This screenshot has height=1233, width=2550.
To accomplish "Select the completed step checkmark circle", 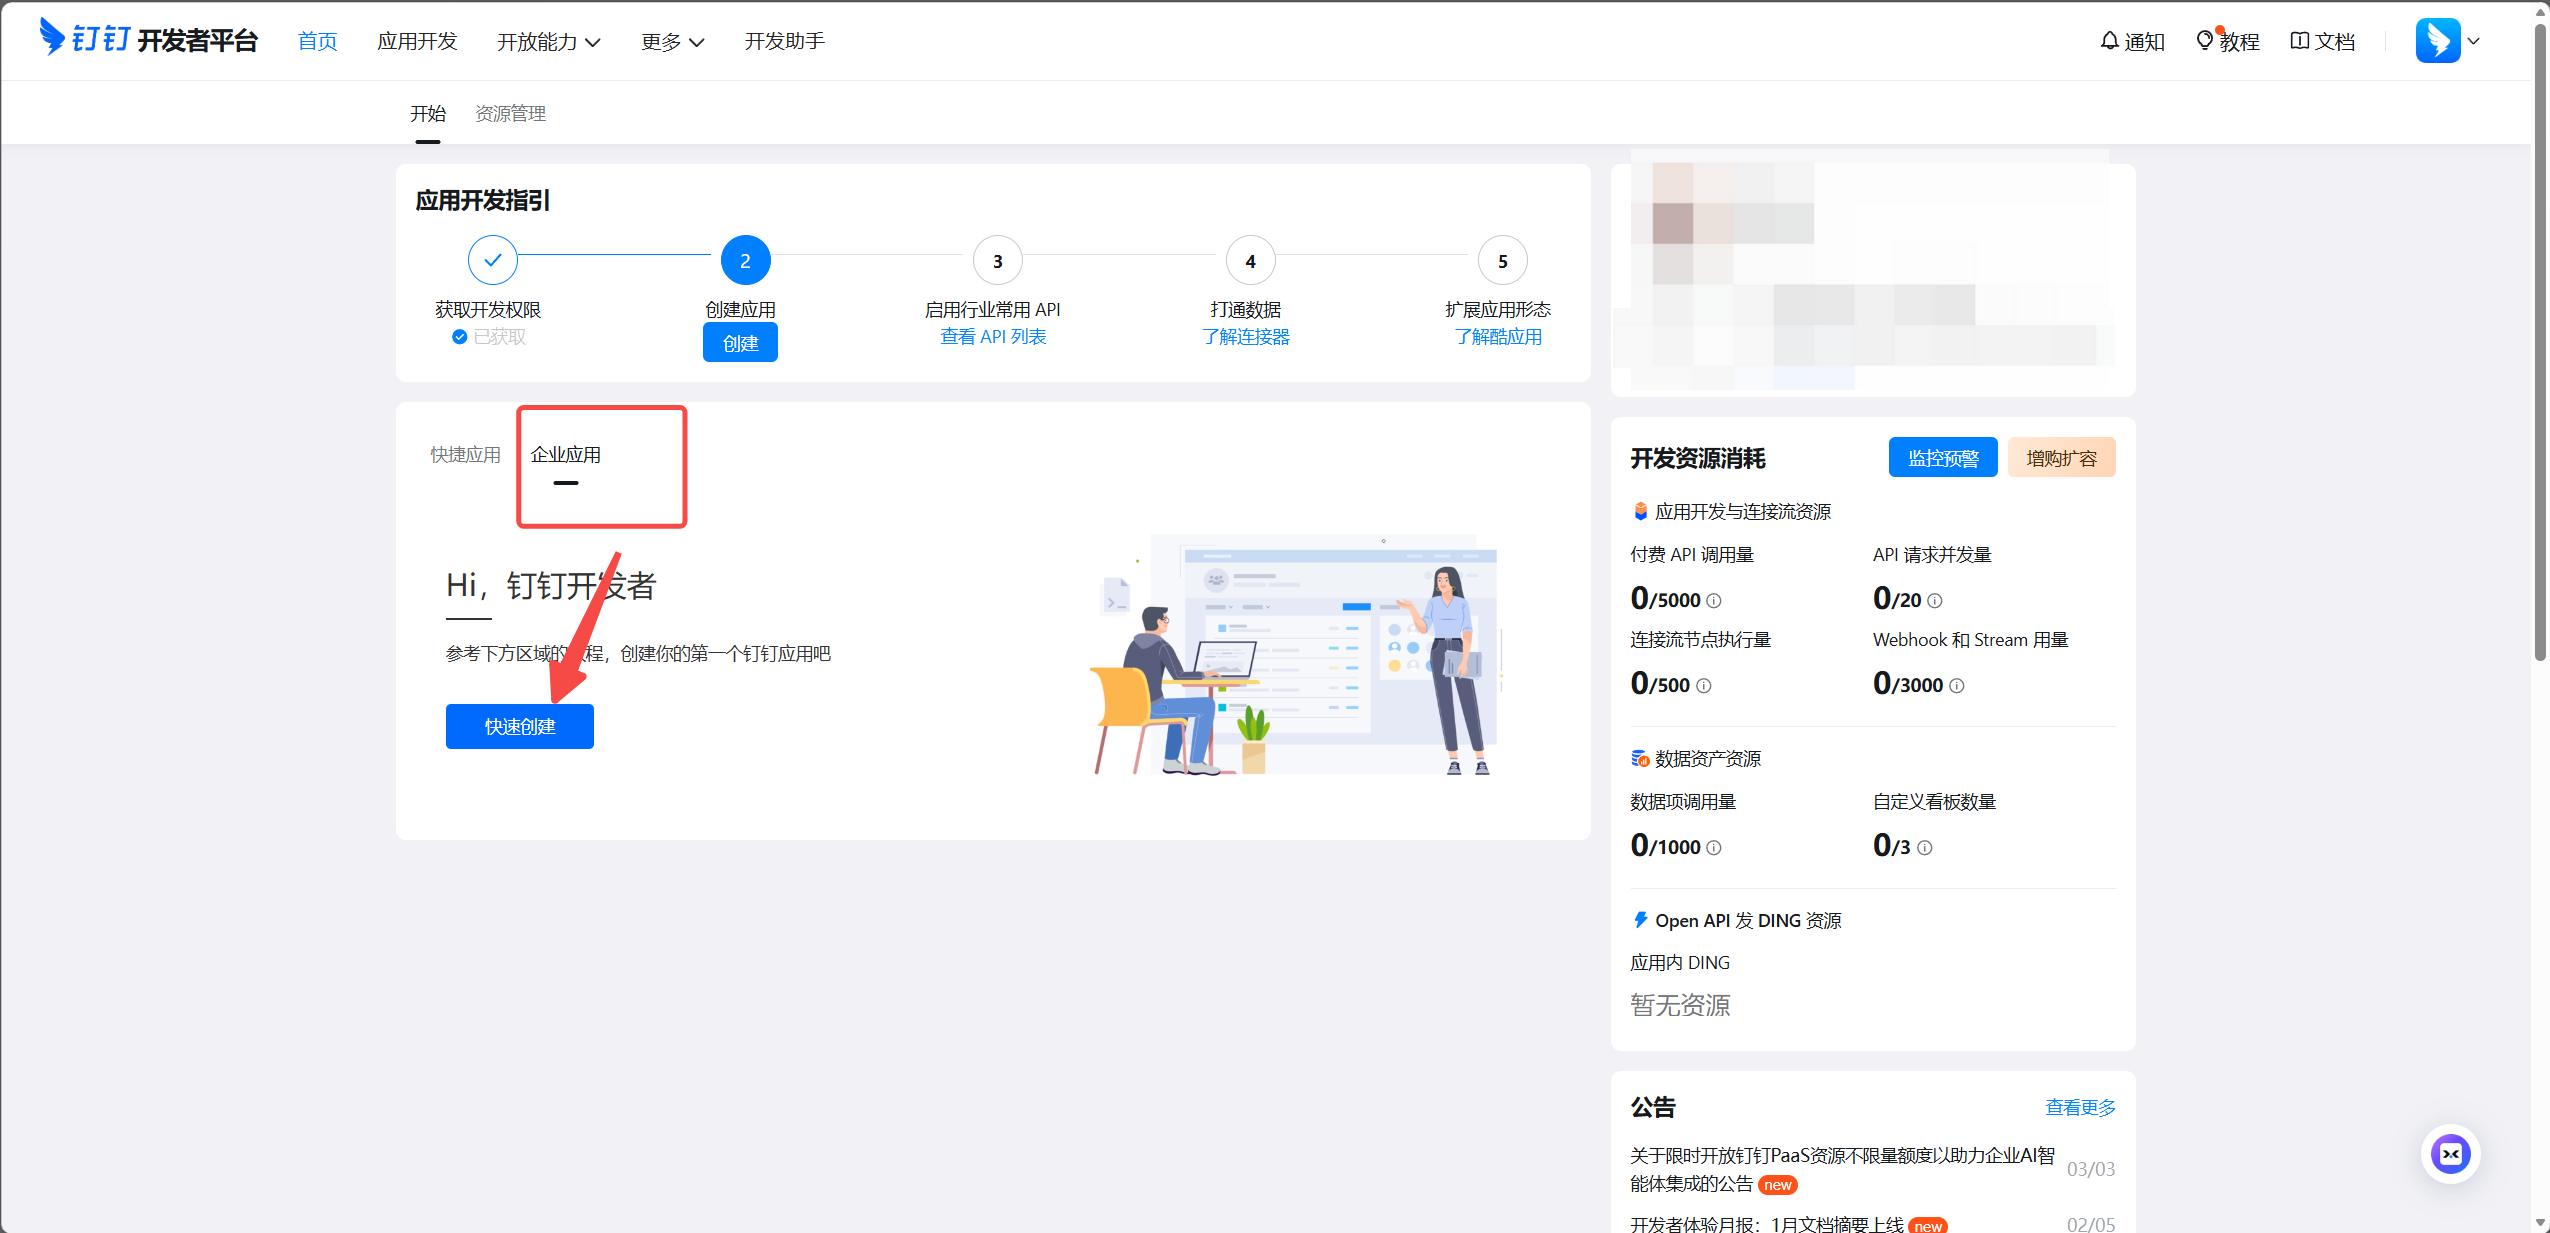I will pyautogui.click(x=492, y=260).
